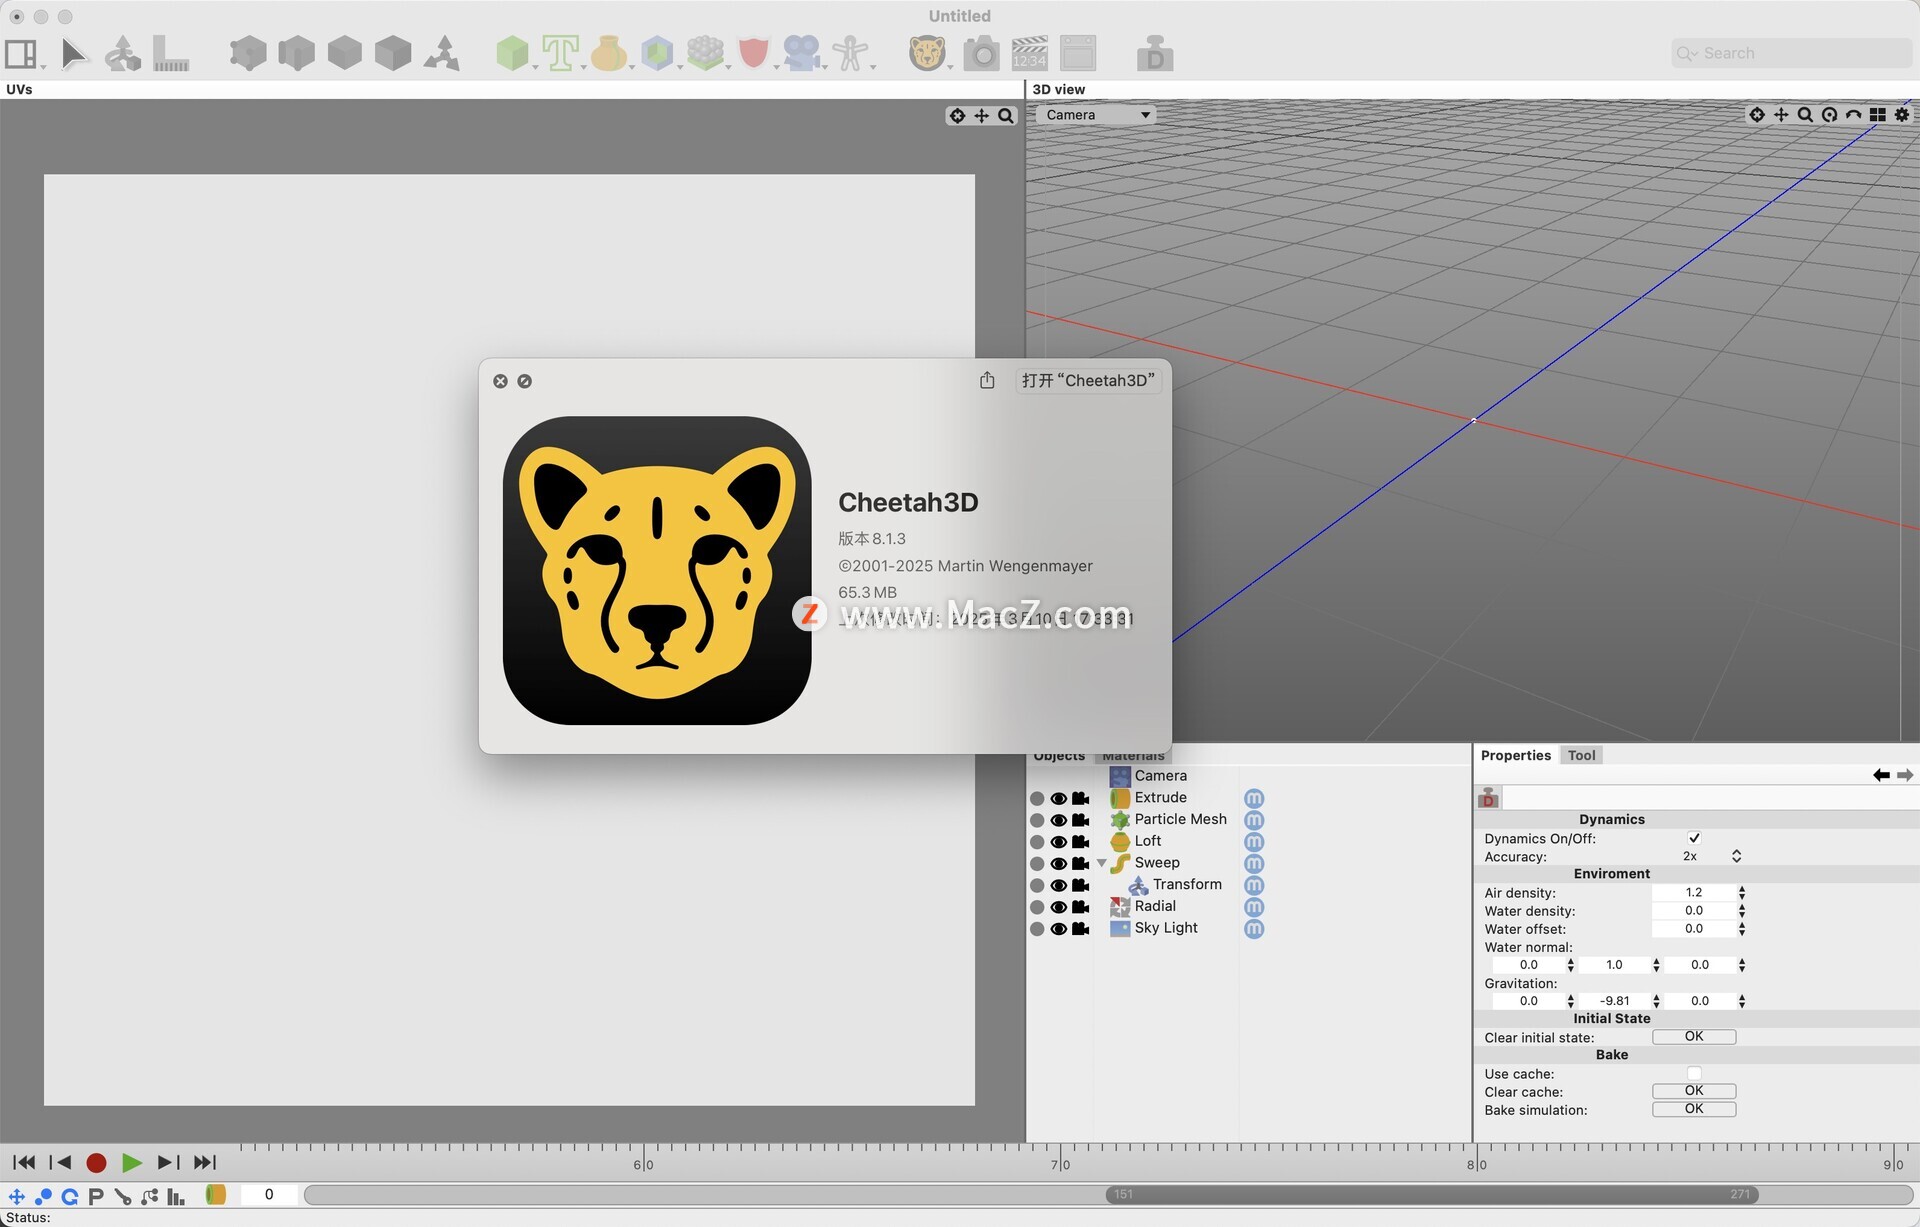
Task: Click the Gravitation -9.81 stepper arrows
Action: 1656,1000
